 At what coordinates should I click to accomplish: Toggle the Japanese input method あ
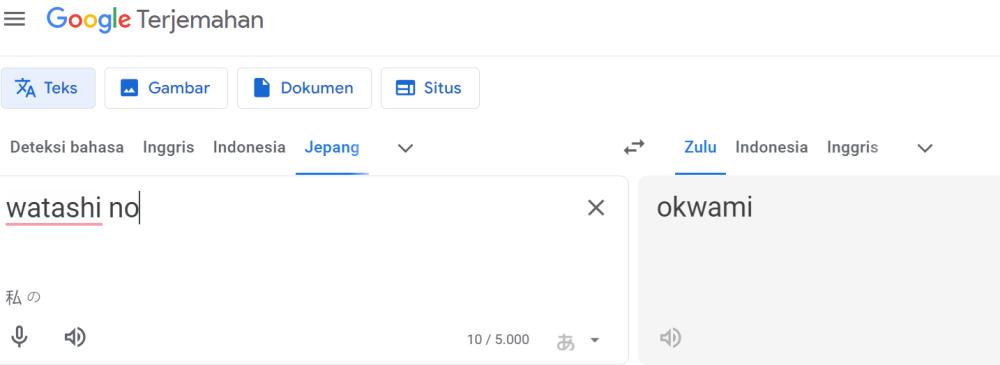565,341
